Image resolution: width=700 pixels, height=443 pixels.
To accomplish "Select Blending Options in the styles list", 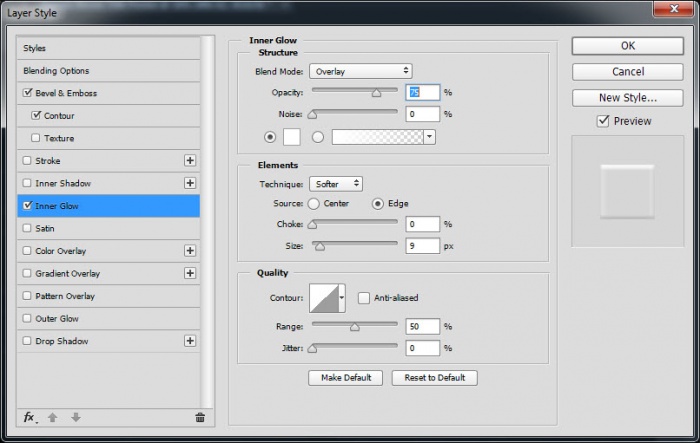I will pyautogui.click(x=56, y=71).
